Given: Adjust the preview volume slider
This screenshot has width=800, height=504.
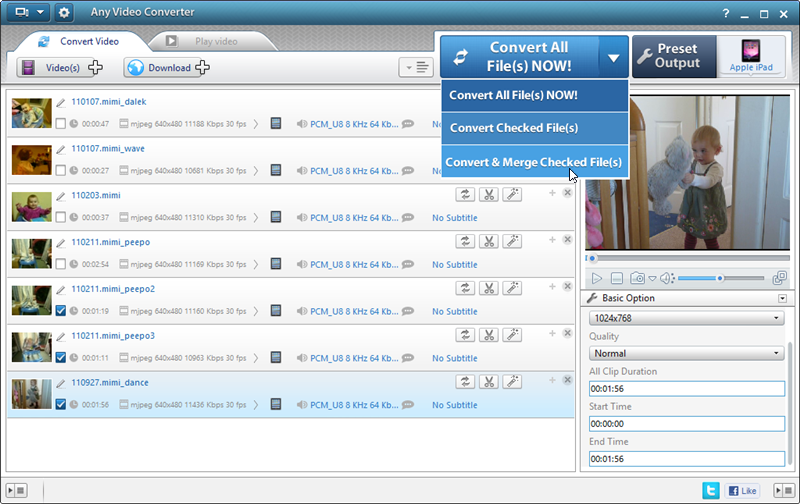Looking at the screenshot, I should 720,278.
